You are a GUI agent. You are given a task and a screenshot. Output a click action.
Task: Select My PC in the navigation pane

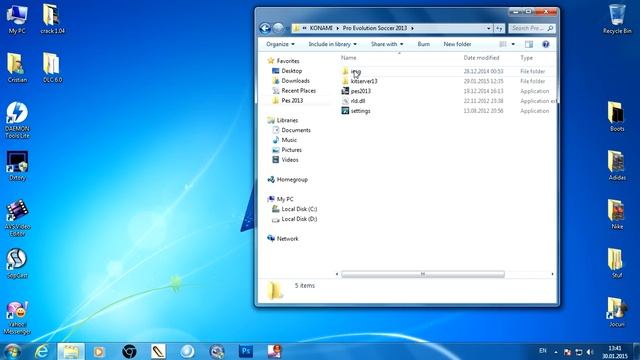(x=284, y=199)
